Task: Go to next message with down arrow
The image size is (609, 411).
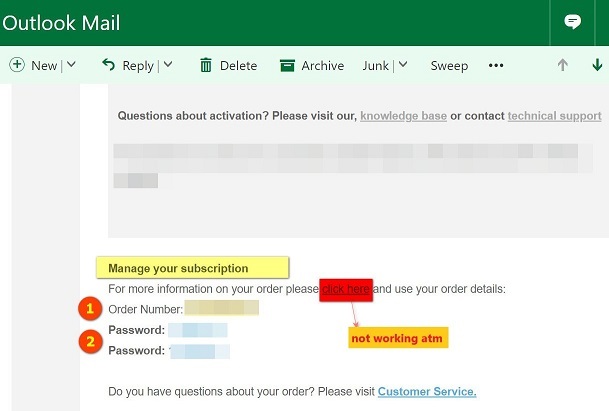Action: [x=598, y=66]
